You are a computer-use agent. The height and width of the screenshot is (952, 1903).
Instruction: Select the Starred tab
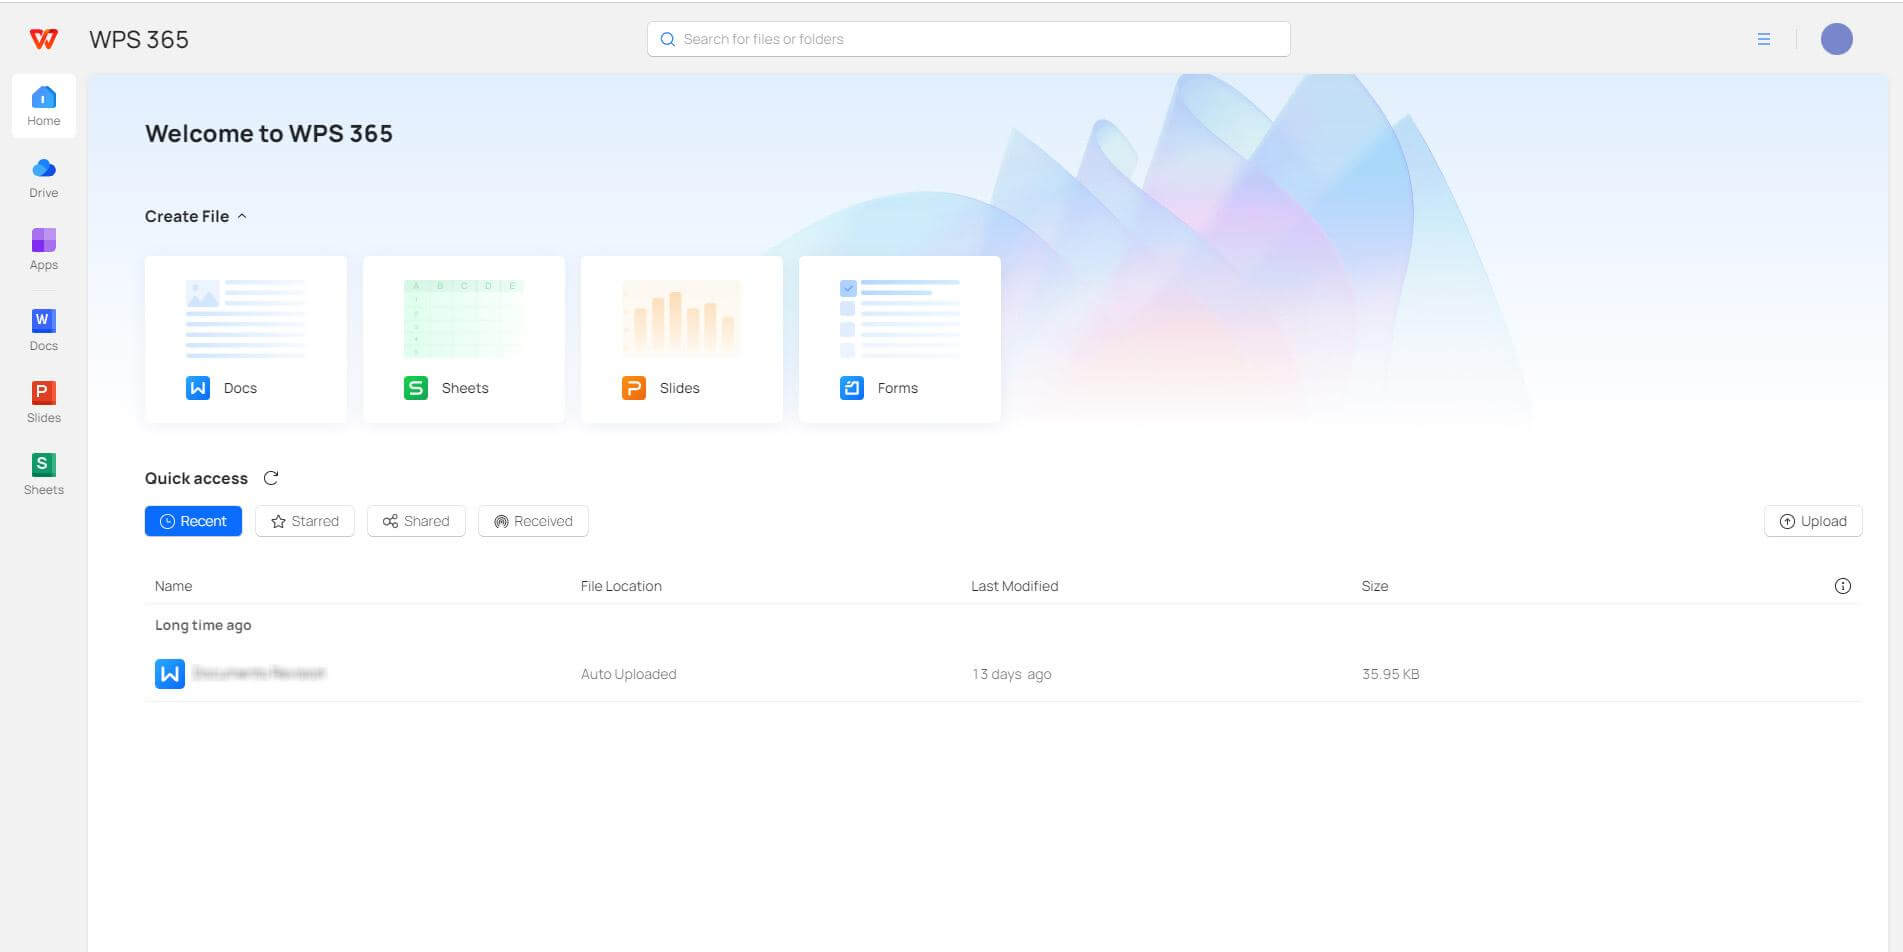pyautogui.click(x=305, y=521)
